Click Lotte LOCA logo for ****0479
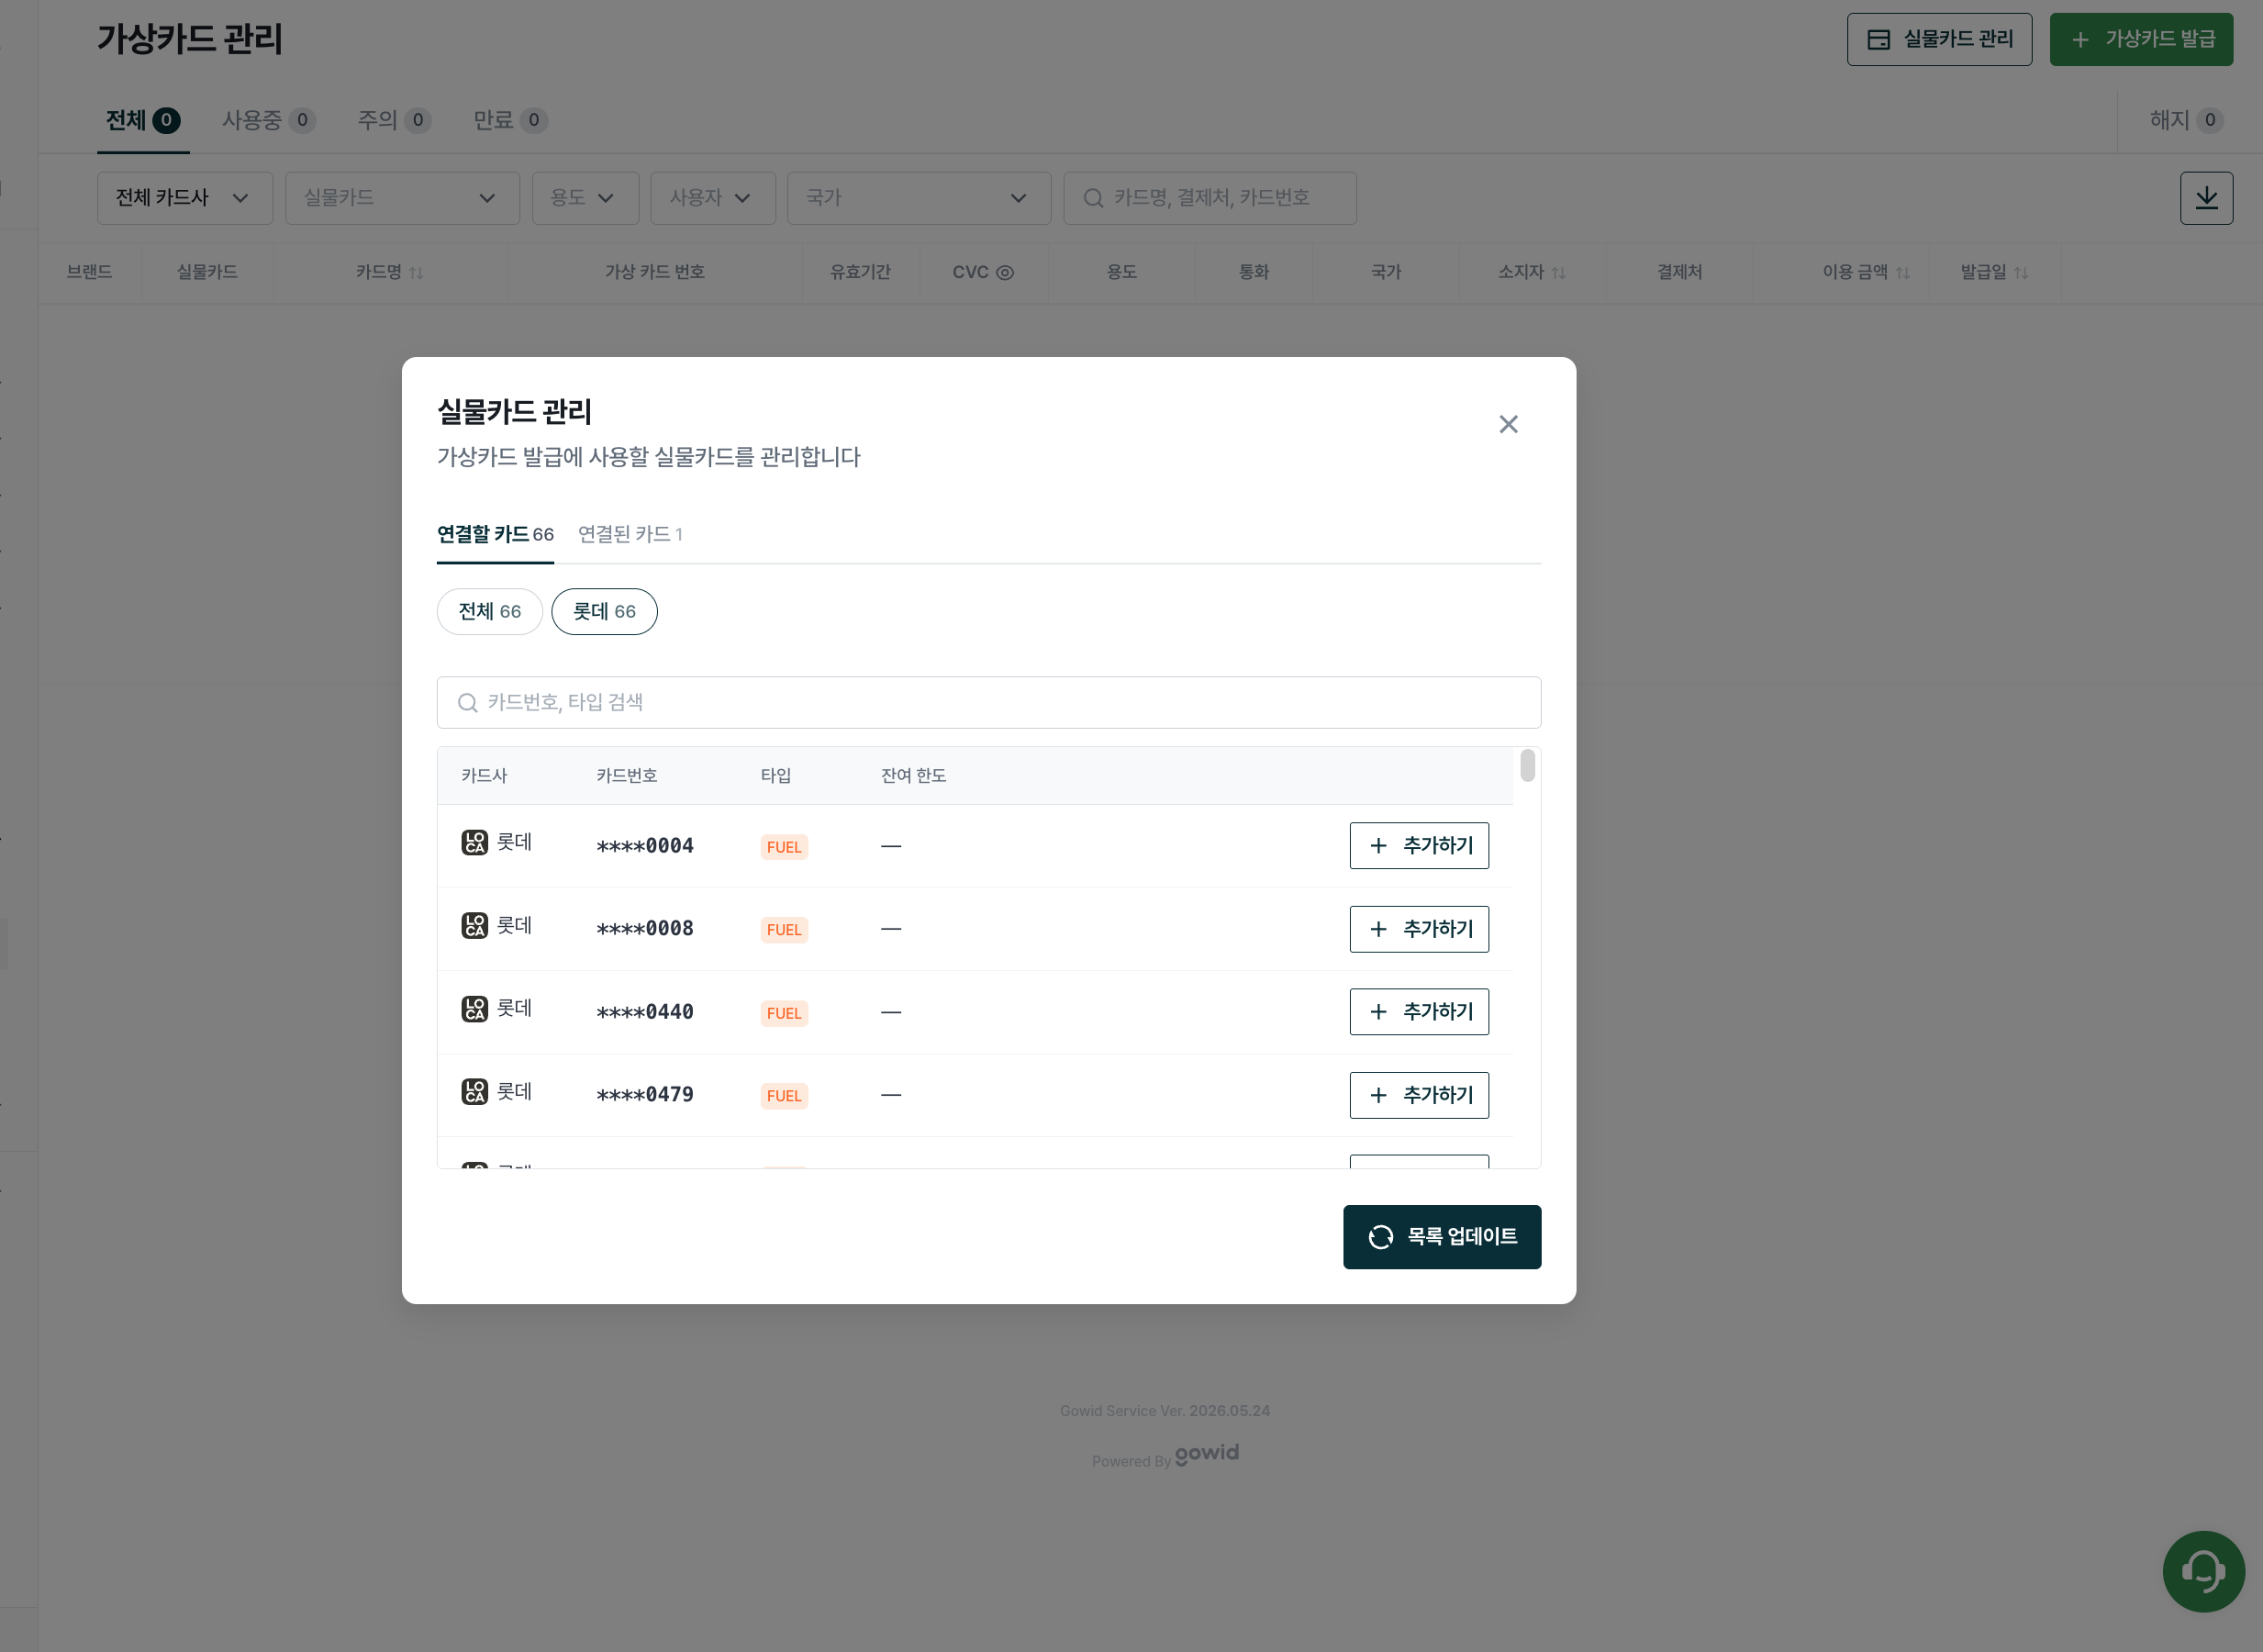This screenshot has height=1652, width=2263. tap(474, 1091)
